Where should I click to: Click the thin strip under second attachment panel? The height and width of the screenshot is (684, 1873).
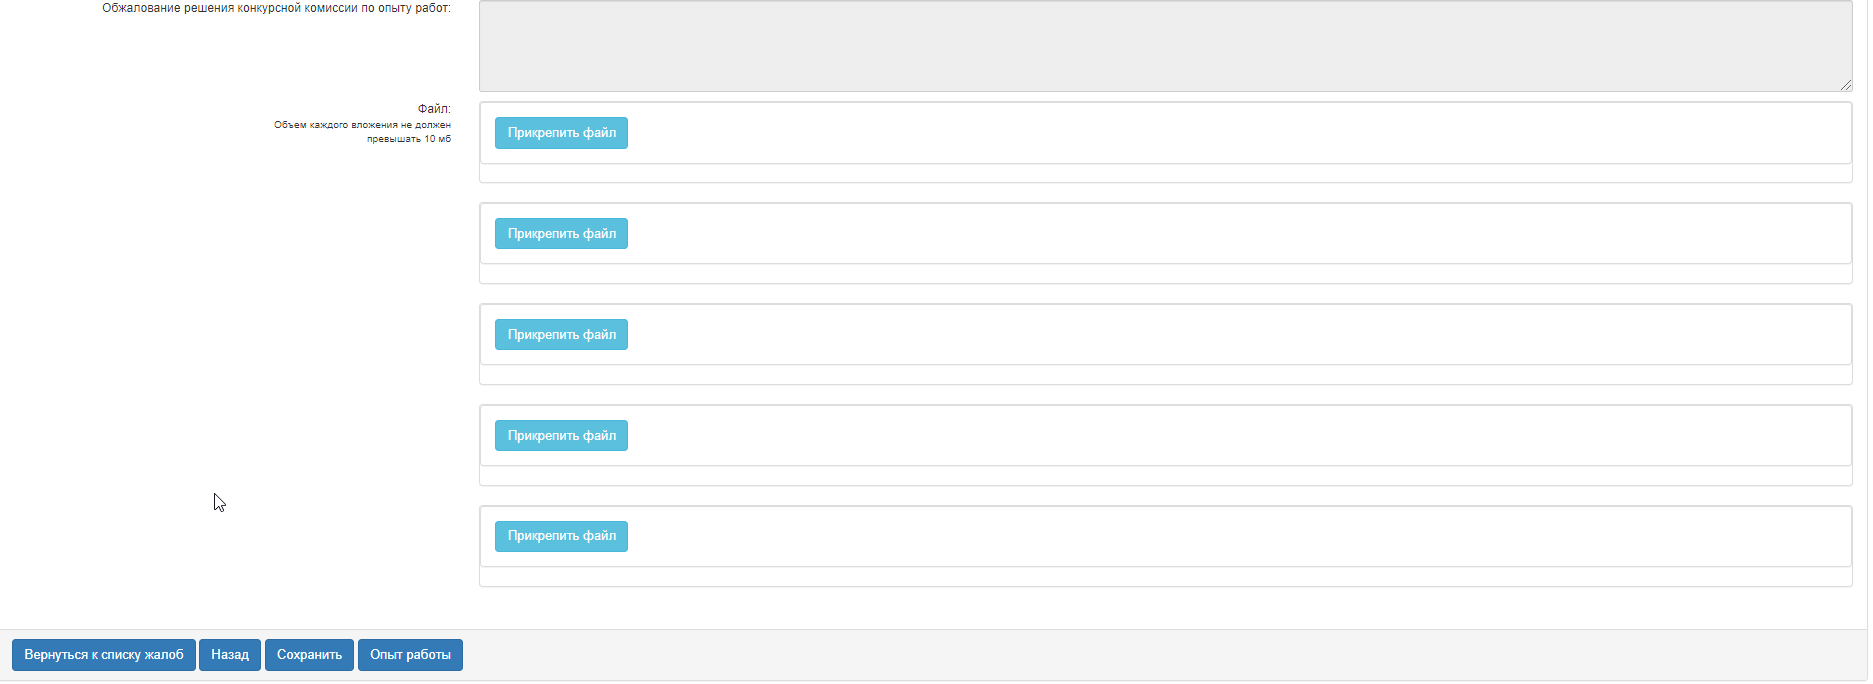coord(1166,274)
